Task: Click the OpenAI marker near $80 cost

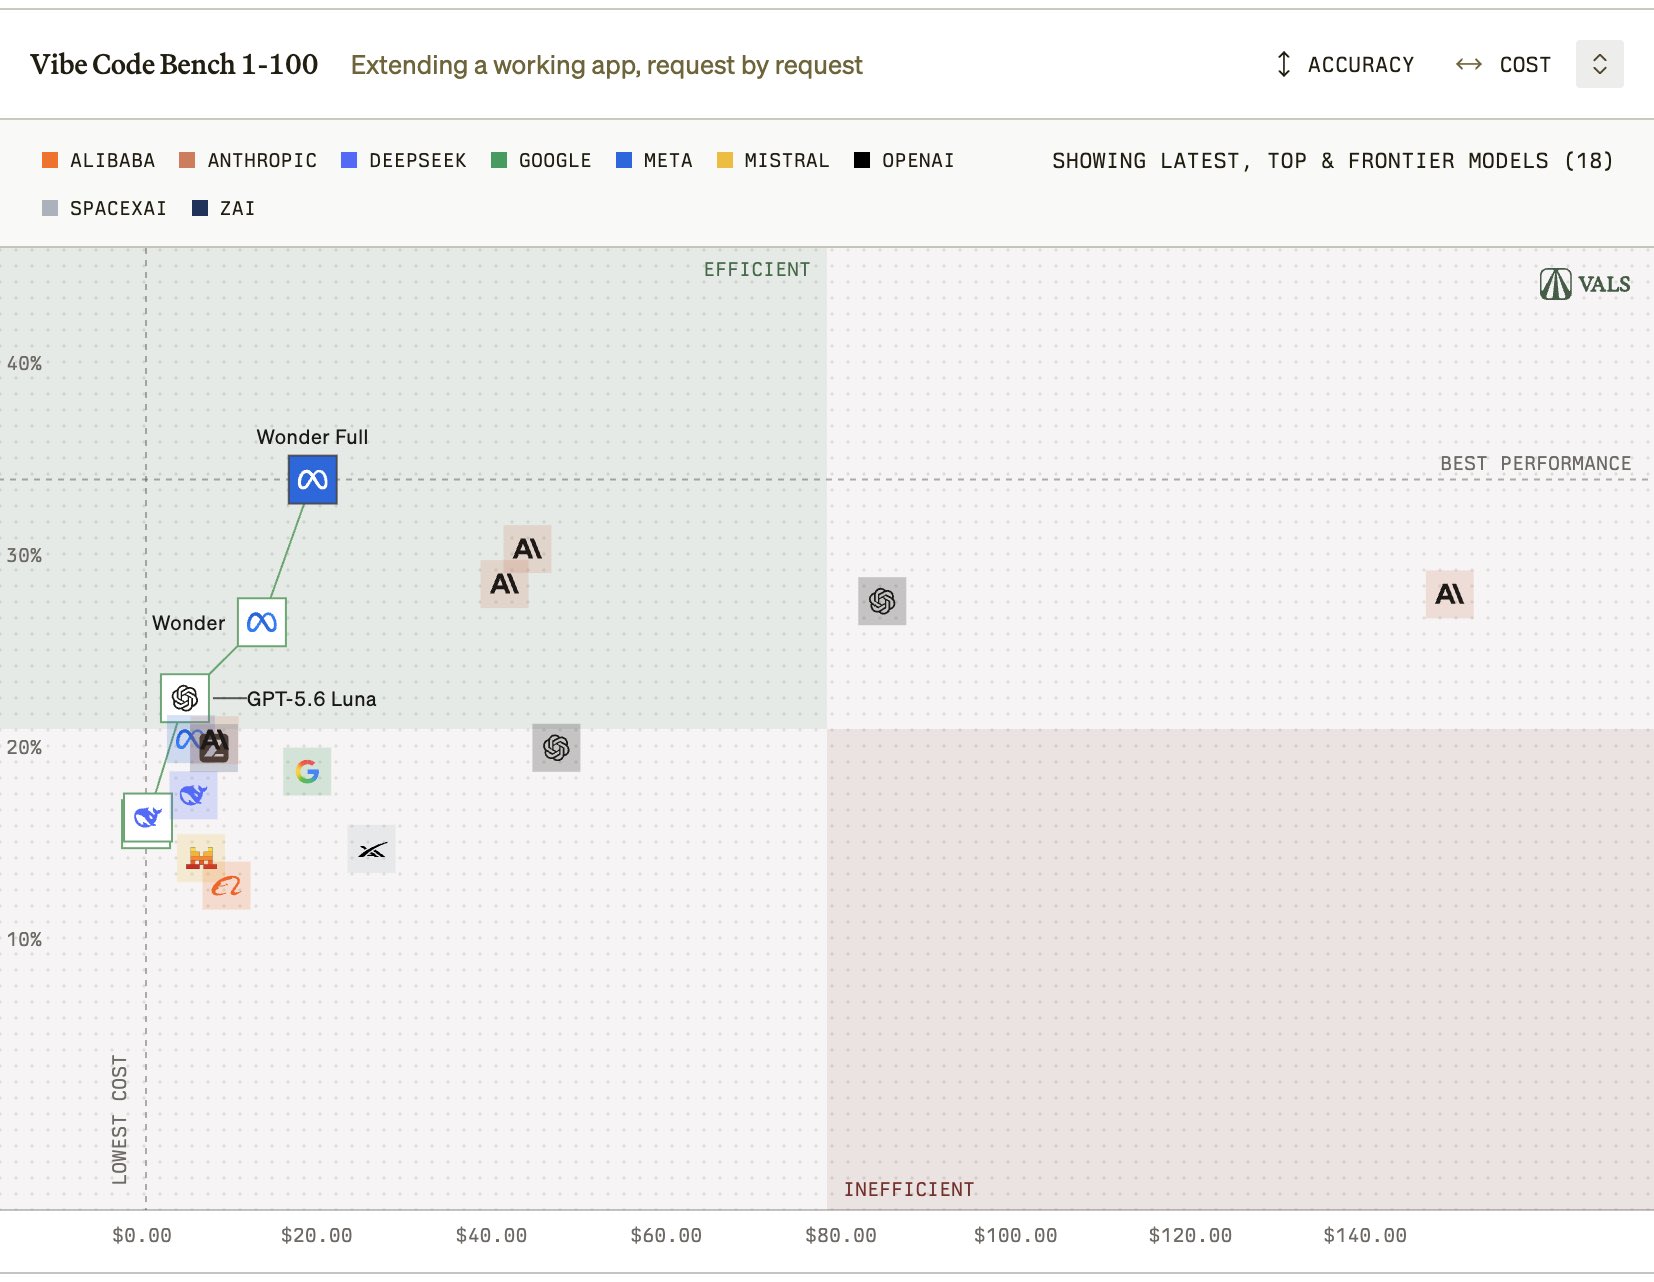Action: click(x=882, y=601)
